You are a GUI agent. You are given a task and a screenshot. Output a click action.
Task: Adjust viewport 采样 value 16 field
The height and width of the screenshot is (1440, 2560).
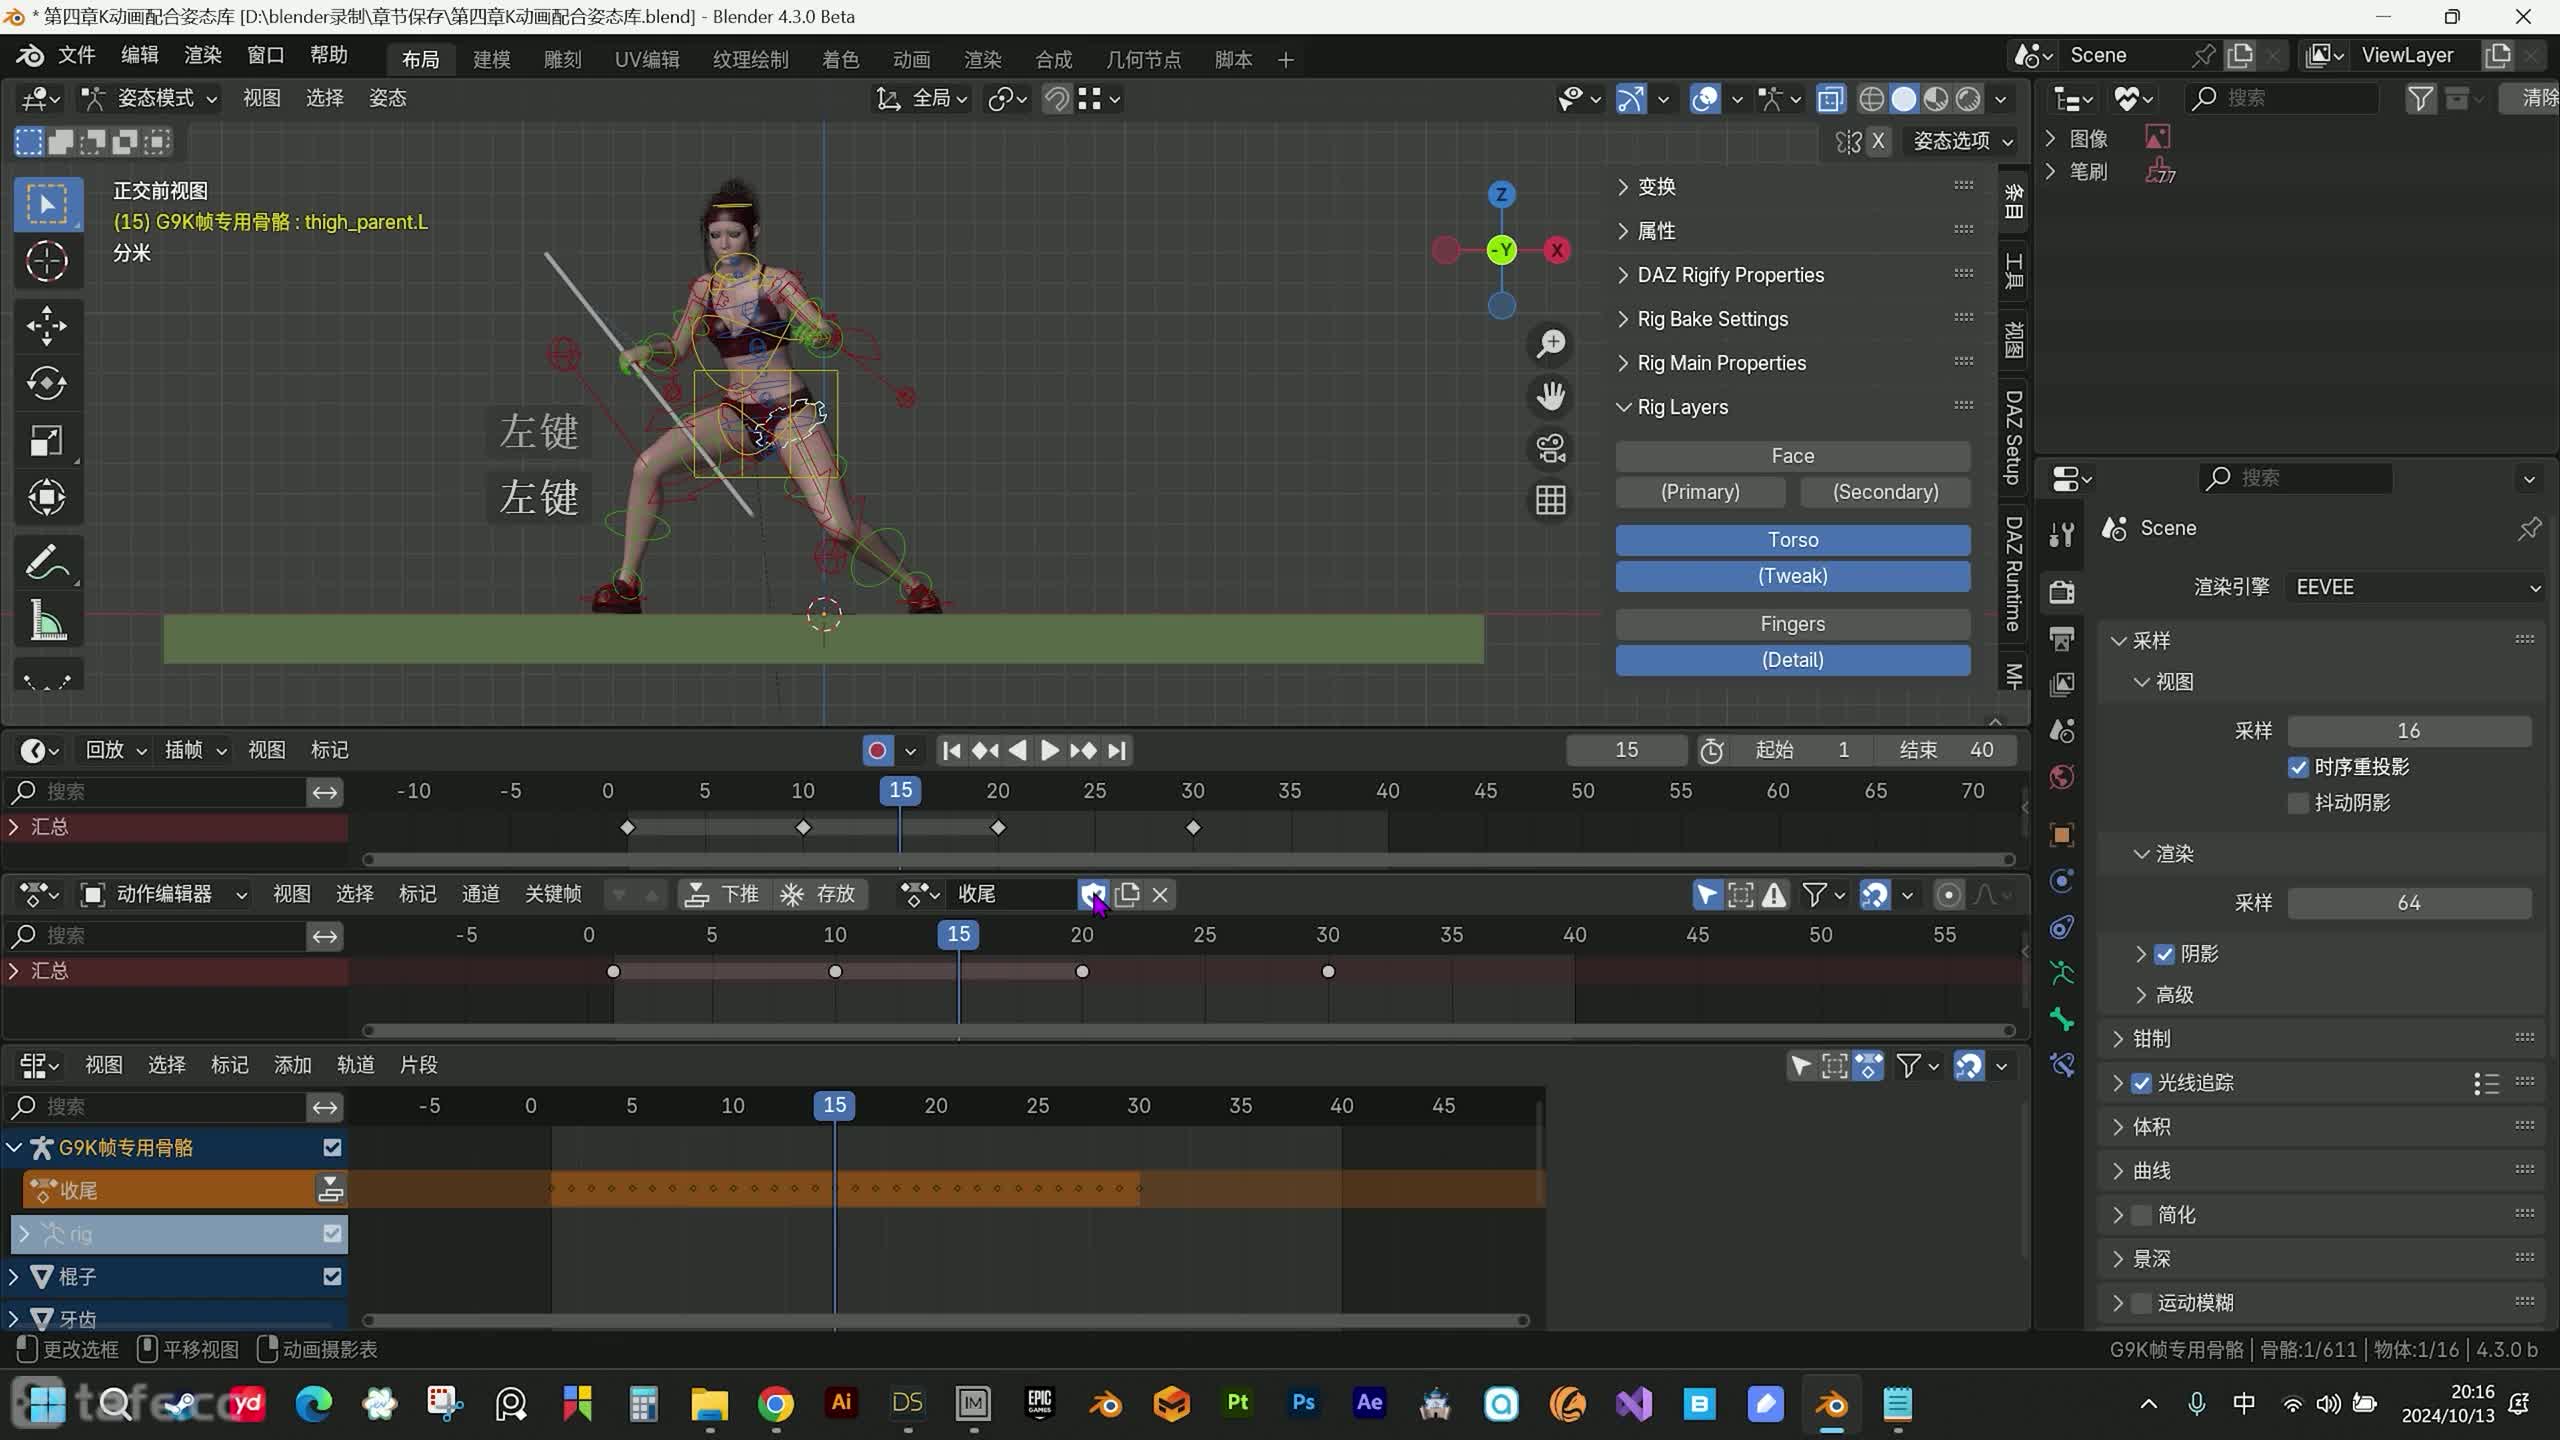pyautogui.click(x=2409, y=731)
